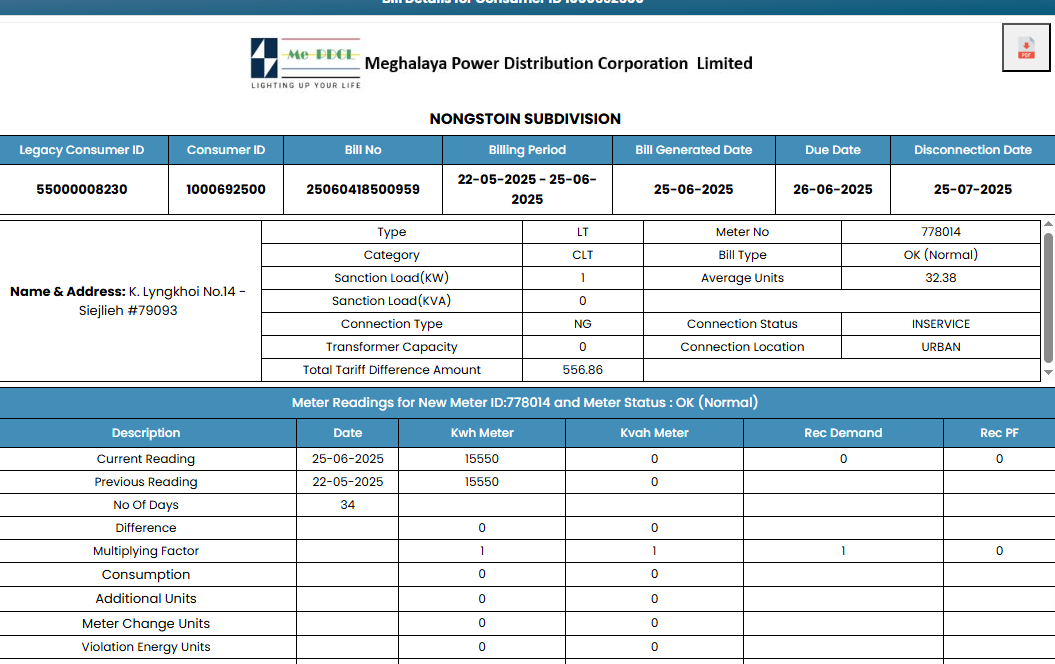Image resolution: width=1055 pixels, height=664 pixels.
Task: Select the Category value CLT
Action: 583,255
